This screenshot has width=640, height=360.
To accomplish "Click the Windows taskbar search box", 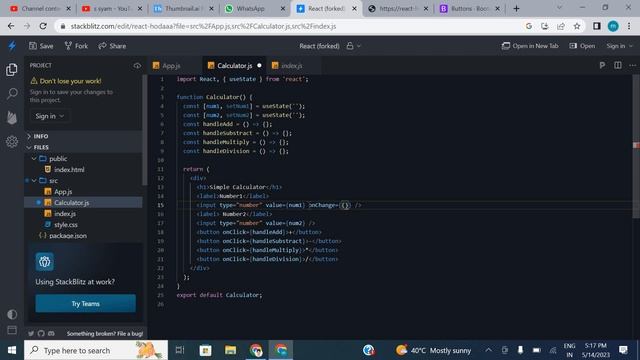I will 96,350.
